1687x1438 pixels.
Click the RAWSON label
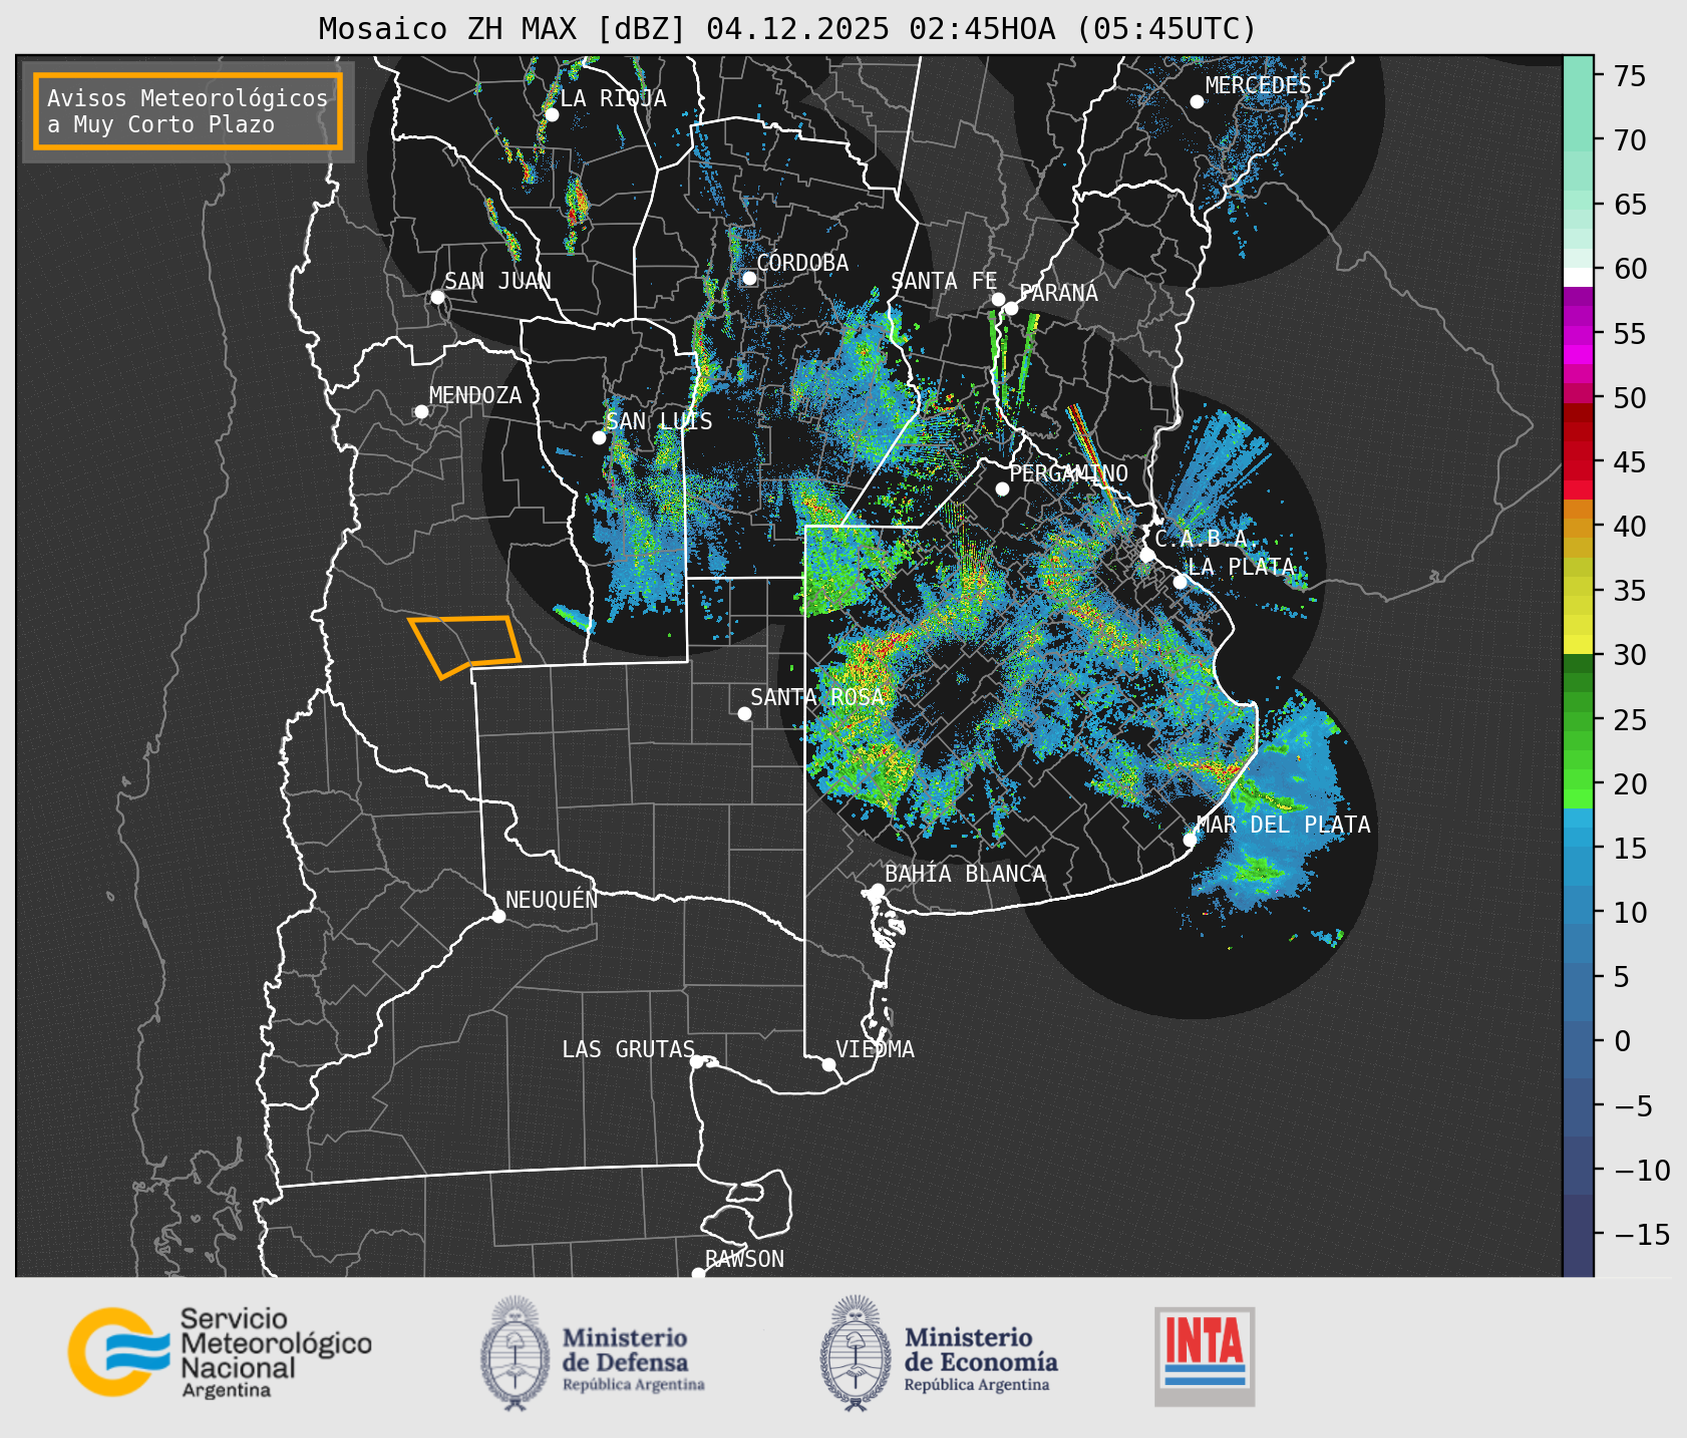745,1259
